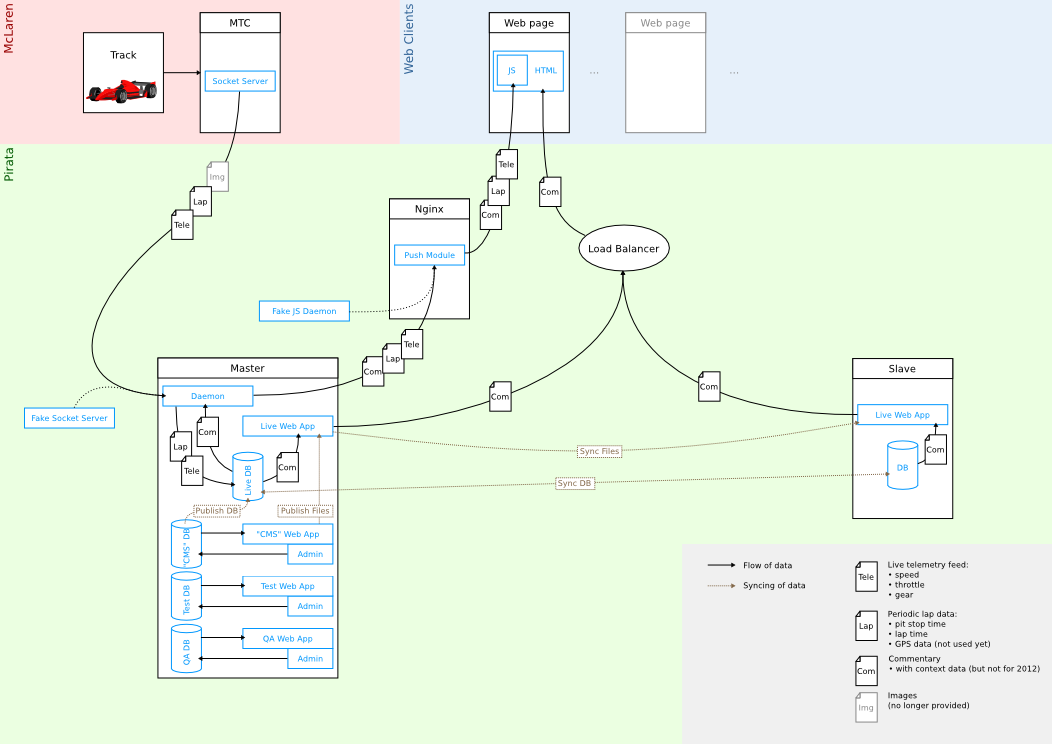Screen dimensions: 1052x744
Task: Select the Live DB cylinder in Master
Action: point(248,477)
